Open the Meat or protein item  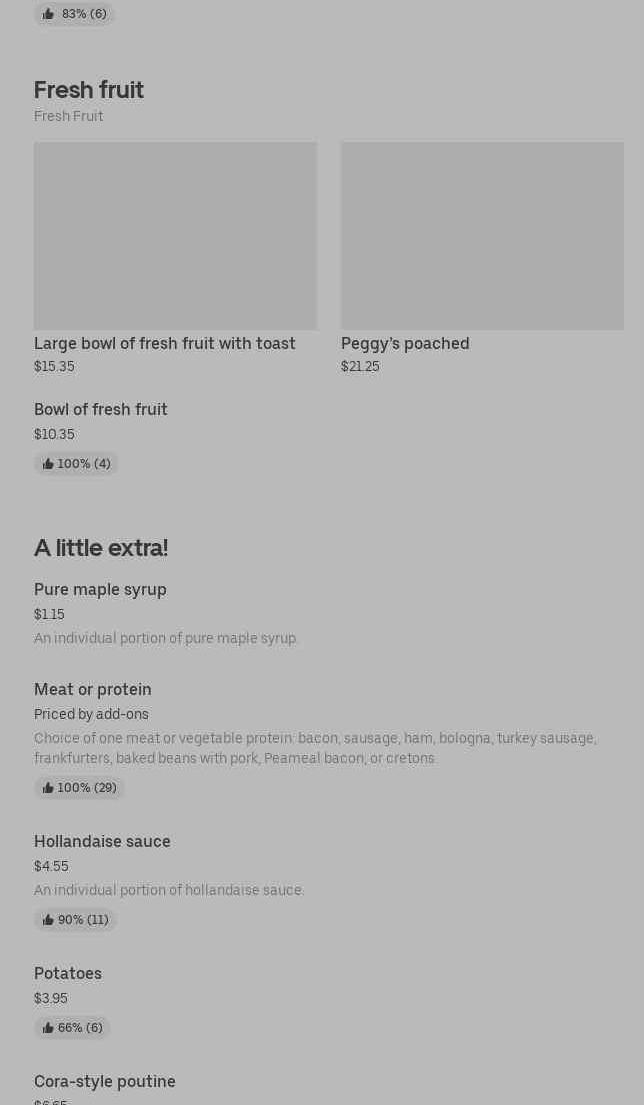coord(93,689)
